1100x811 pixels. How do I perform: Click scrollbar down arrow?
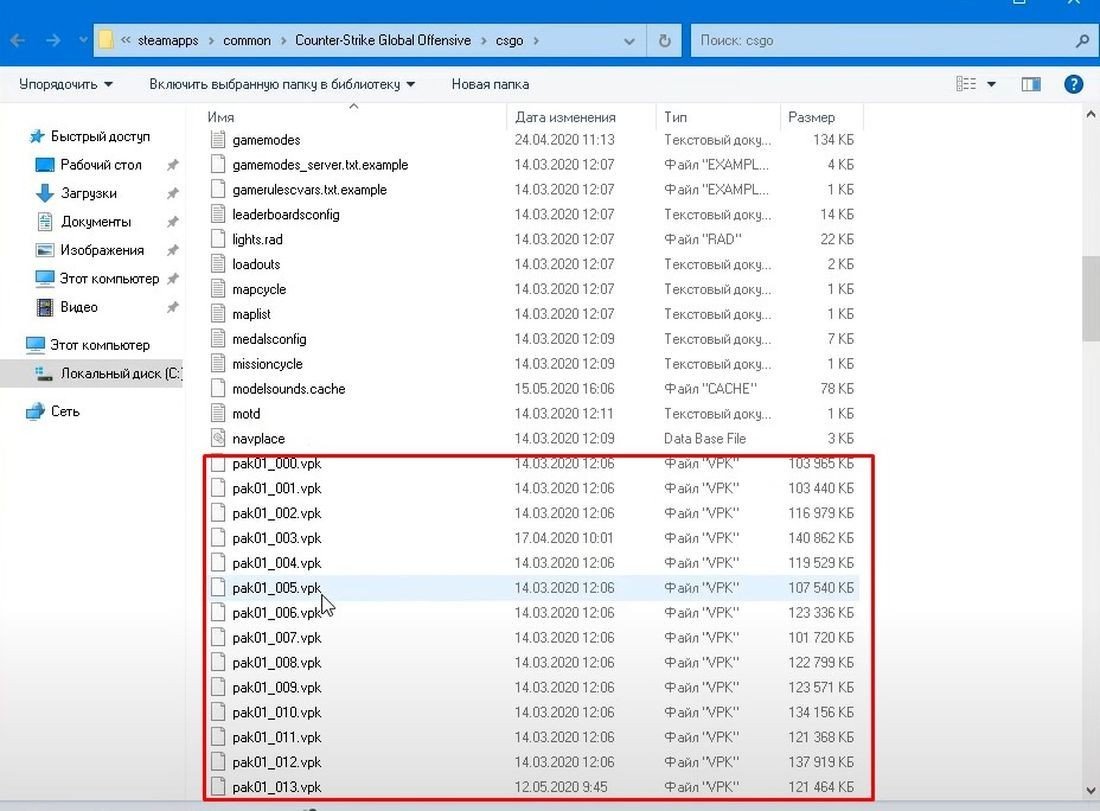1091,790
